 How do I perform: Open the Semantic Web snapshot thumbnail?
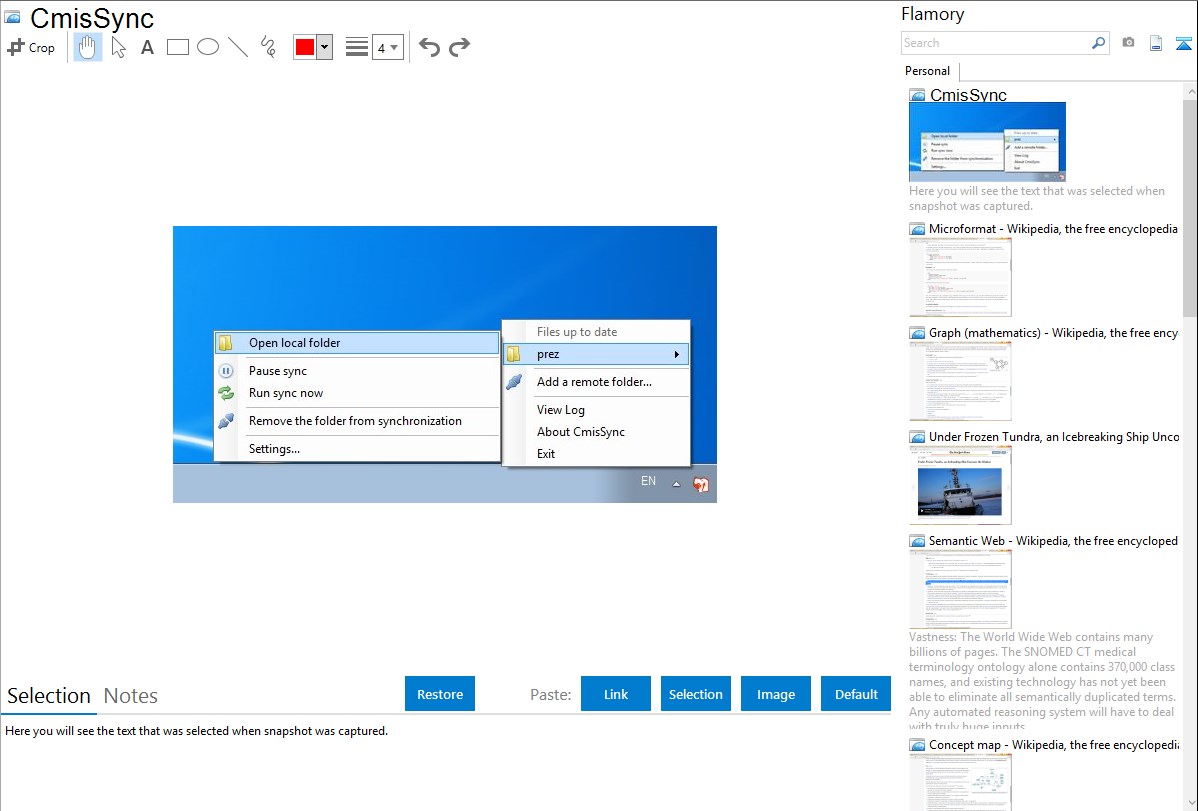(960, 589)
